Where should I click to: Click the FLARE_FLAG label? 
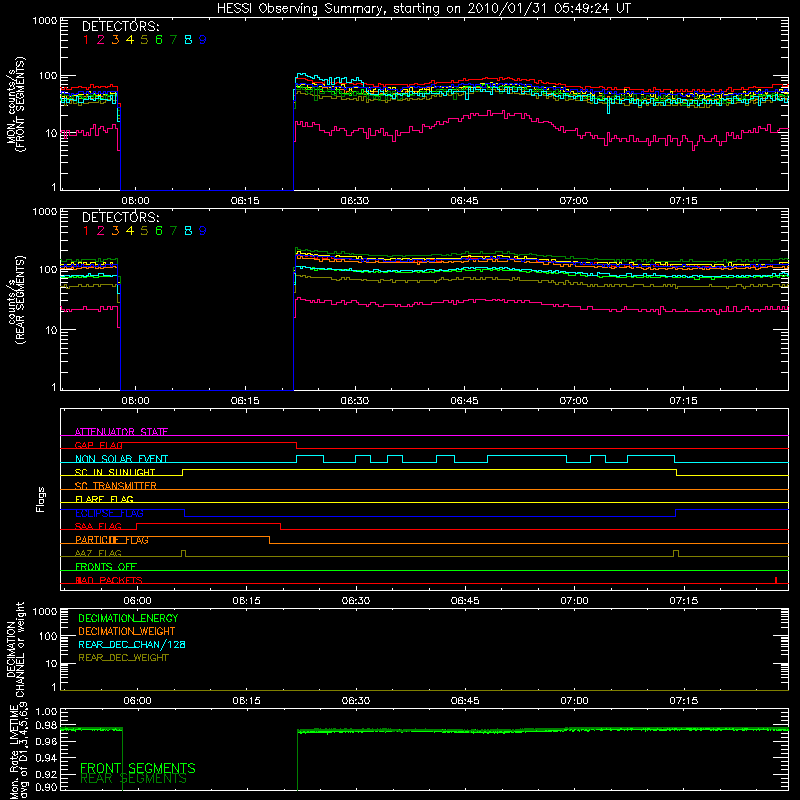tap(104, 499)
